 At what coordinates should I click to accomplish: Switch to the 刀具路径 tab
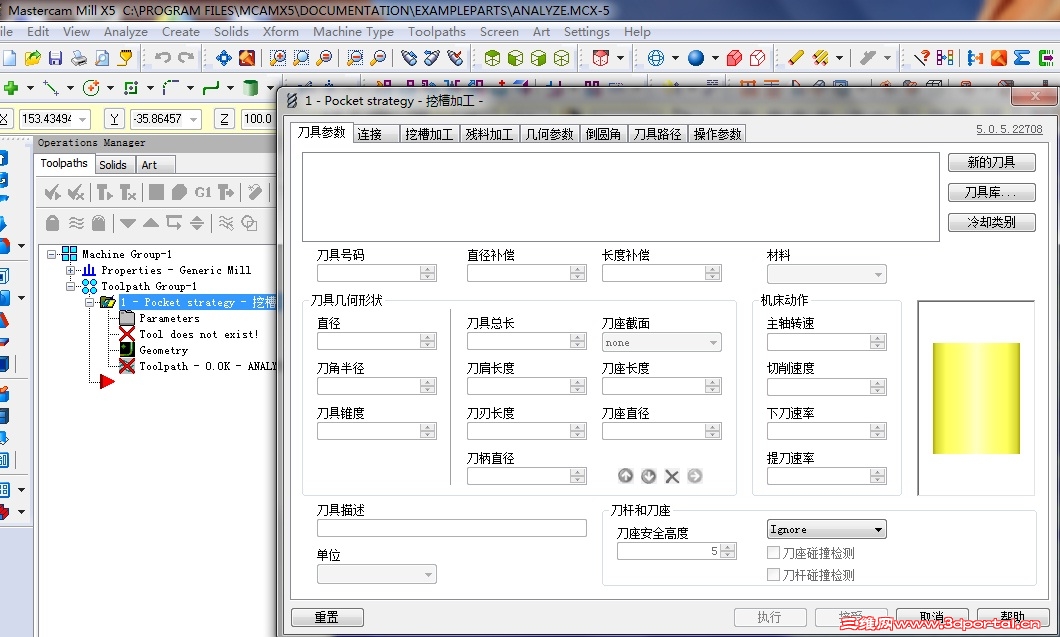pos(657,134)
